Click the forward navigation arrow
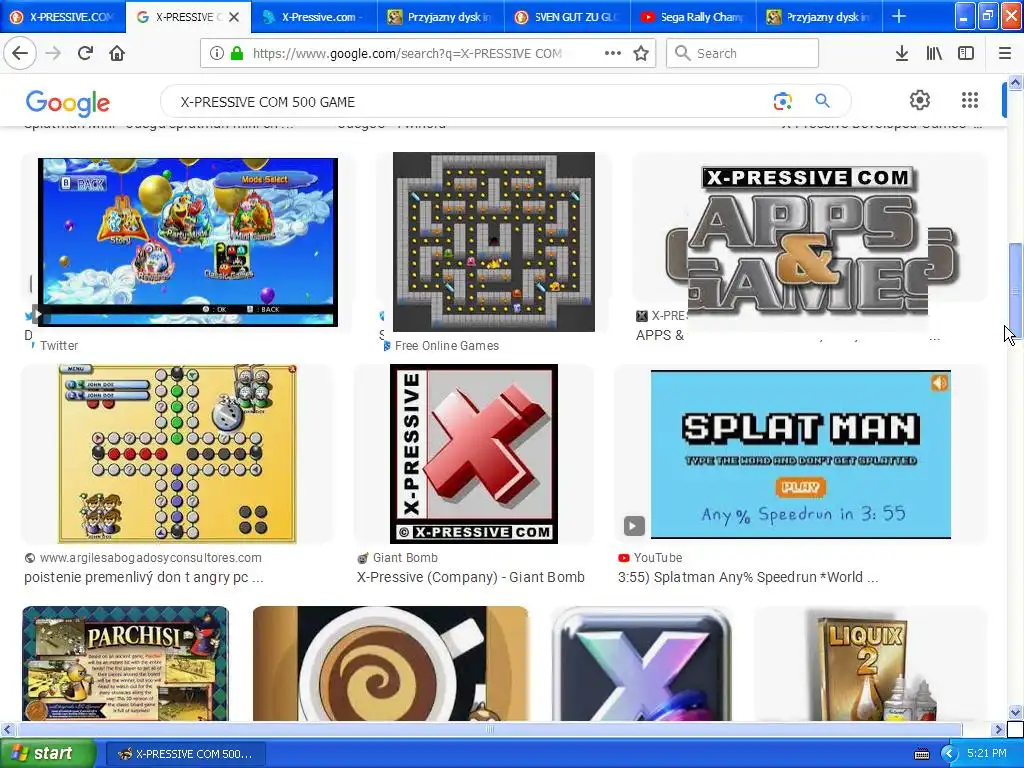 [54, 54]
